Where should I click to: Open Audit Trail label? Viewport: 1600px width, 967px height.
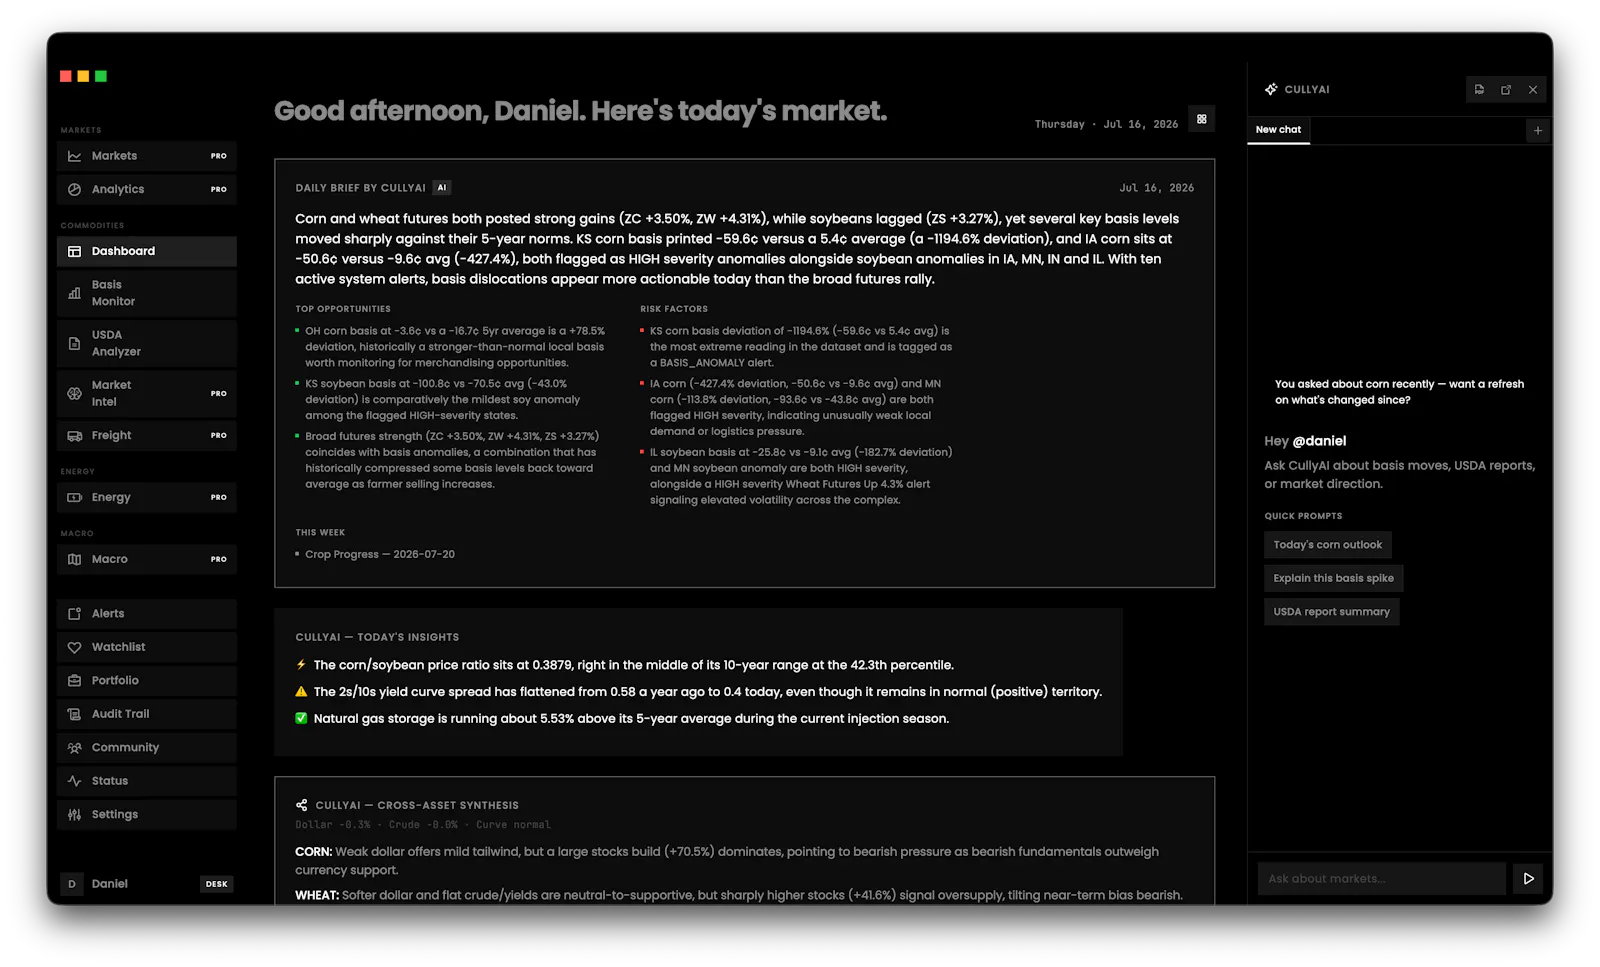[x=120, y=714]
